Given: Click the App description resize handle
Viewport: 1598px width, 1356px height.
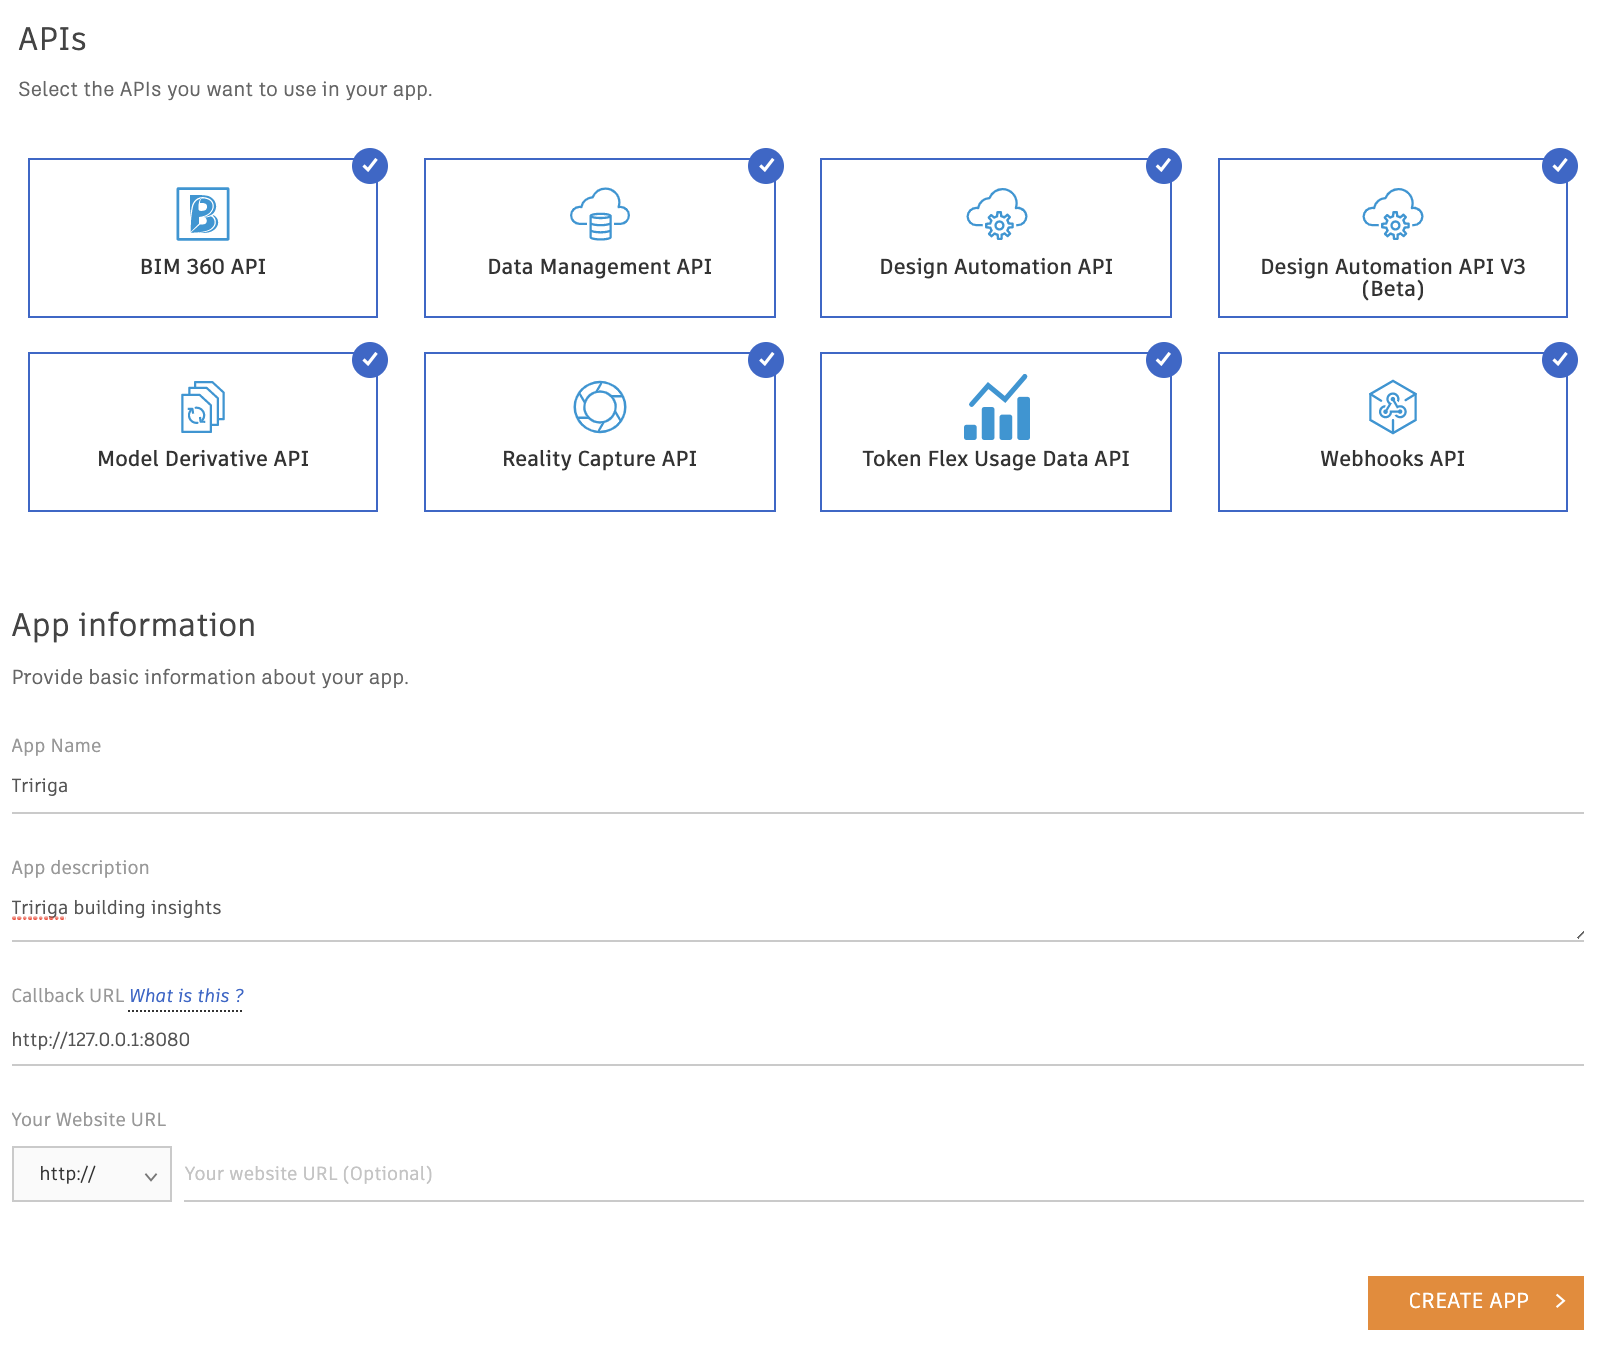Looking at the screenshot, I should click(x=1579, y=935).
